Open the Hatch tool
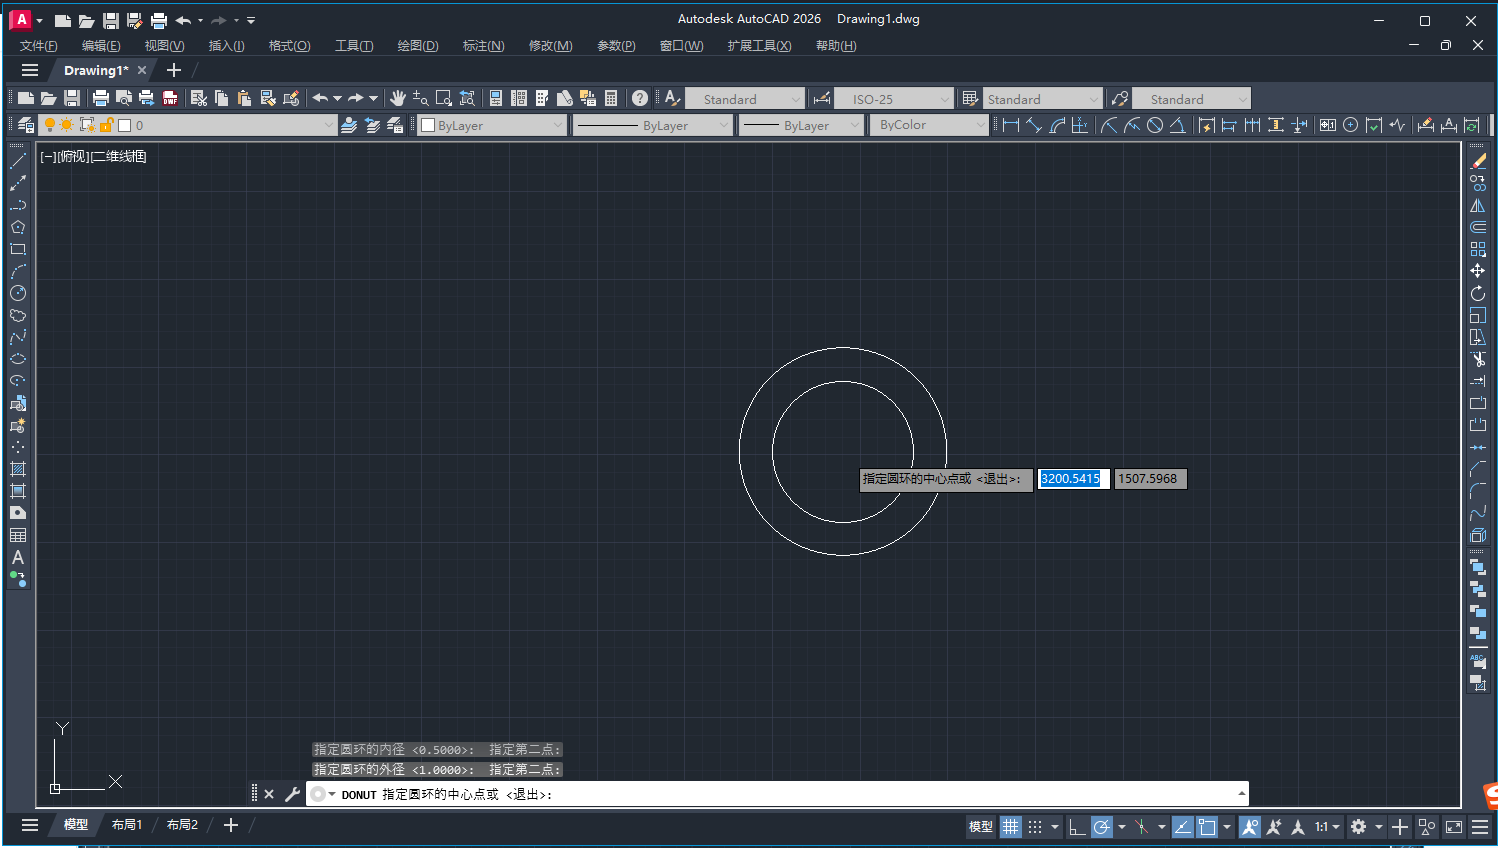The width and height of the screenshot is (1498, 848). tap(18, 469)
